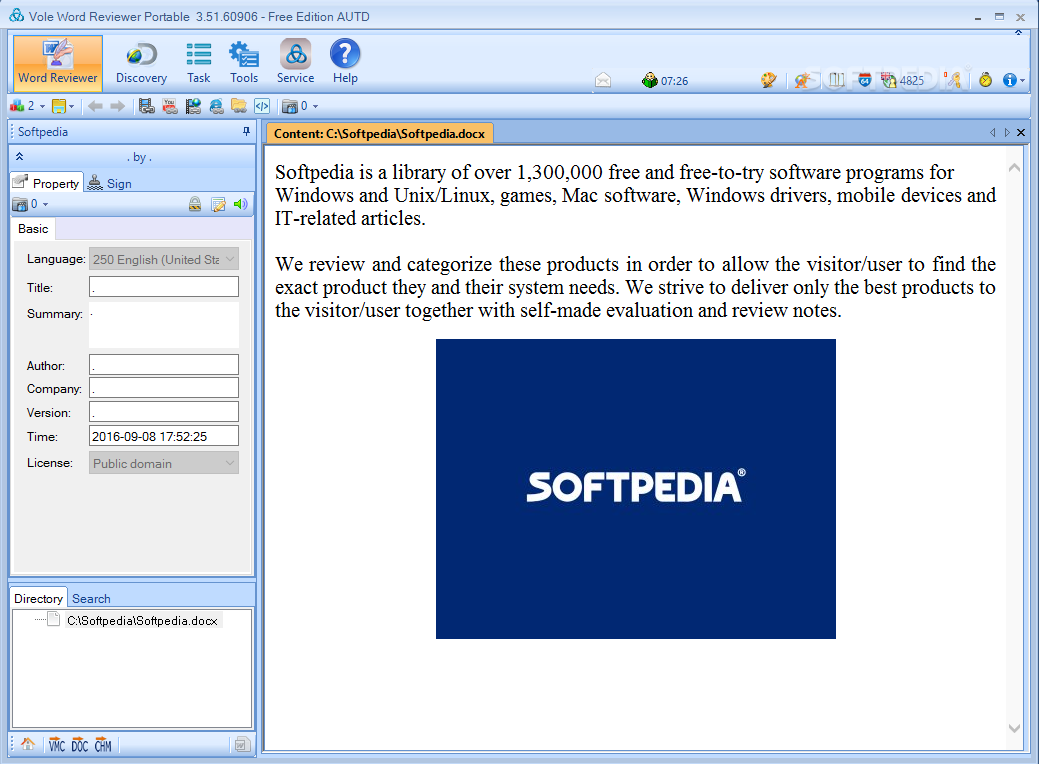Open the Word Reviewer ribbon button

coord(58,62)
